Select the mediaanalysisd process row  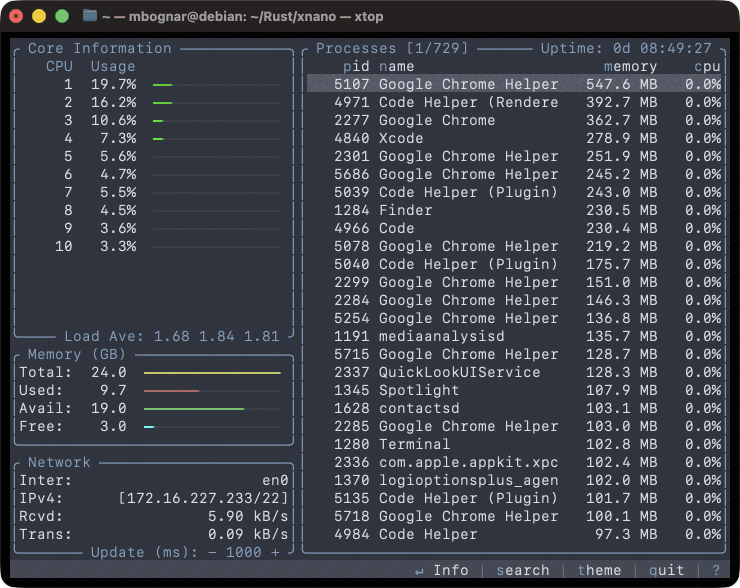(514, 336)
